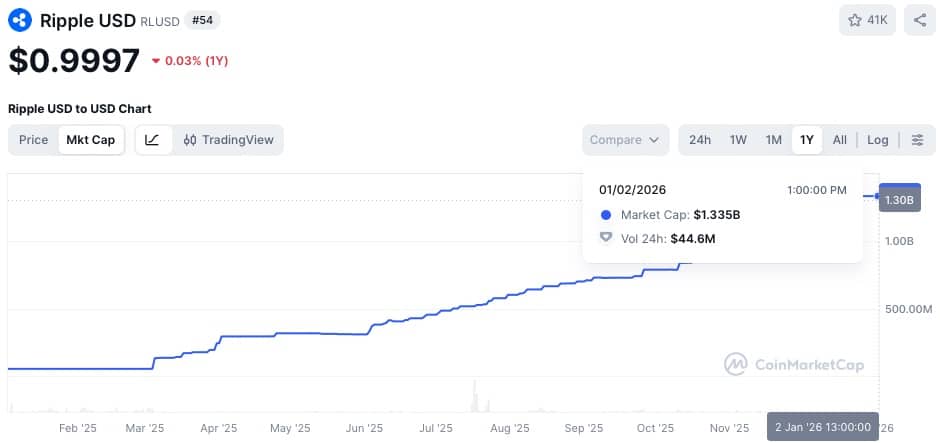This screenshot has height=443, width=940.
Task: Select the Mkt Cap tab
Action: tap(91, 140)
